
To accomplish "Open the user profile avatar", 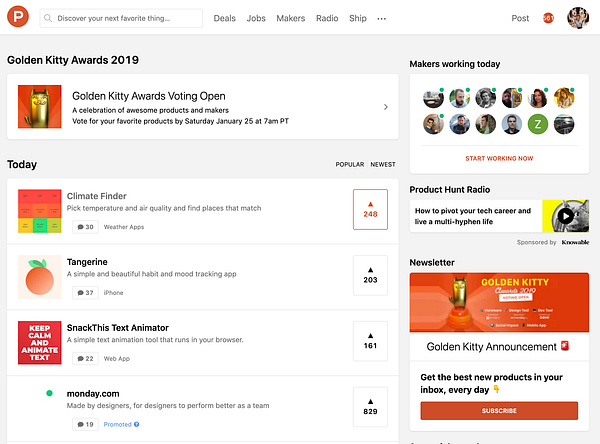I will pos(578,18).
